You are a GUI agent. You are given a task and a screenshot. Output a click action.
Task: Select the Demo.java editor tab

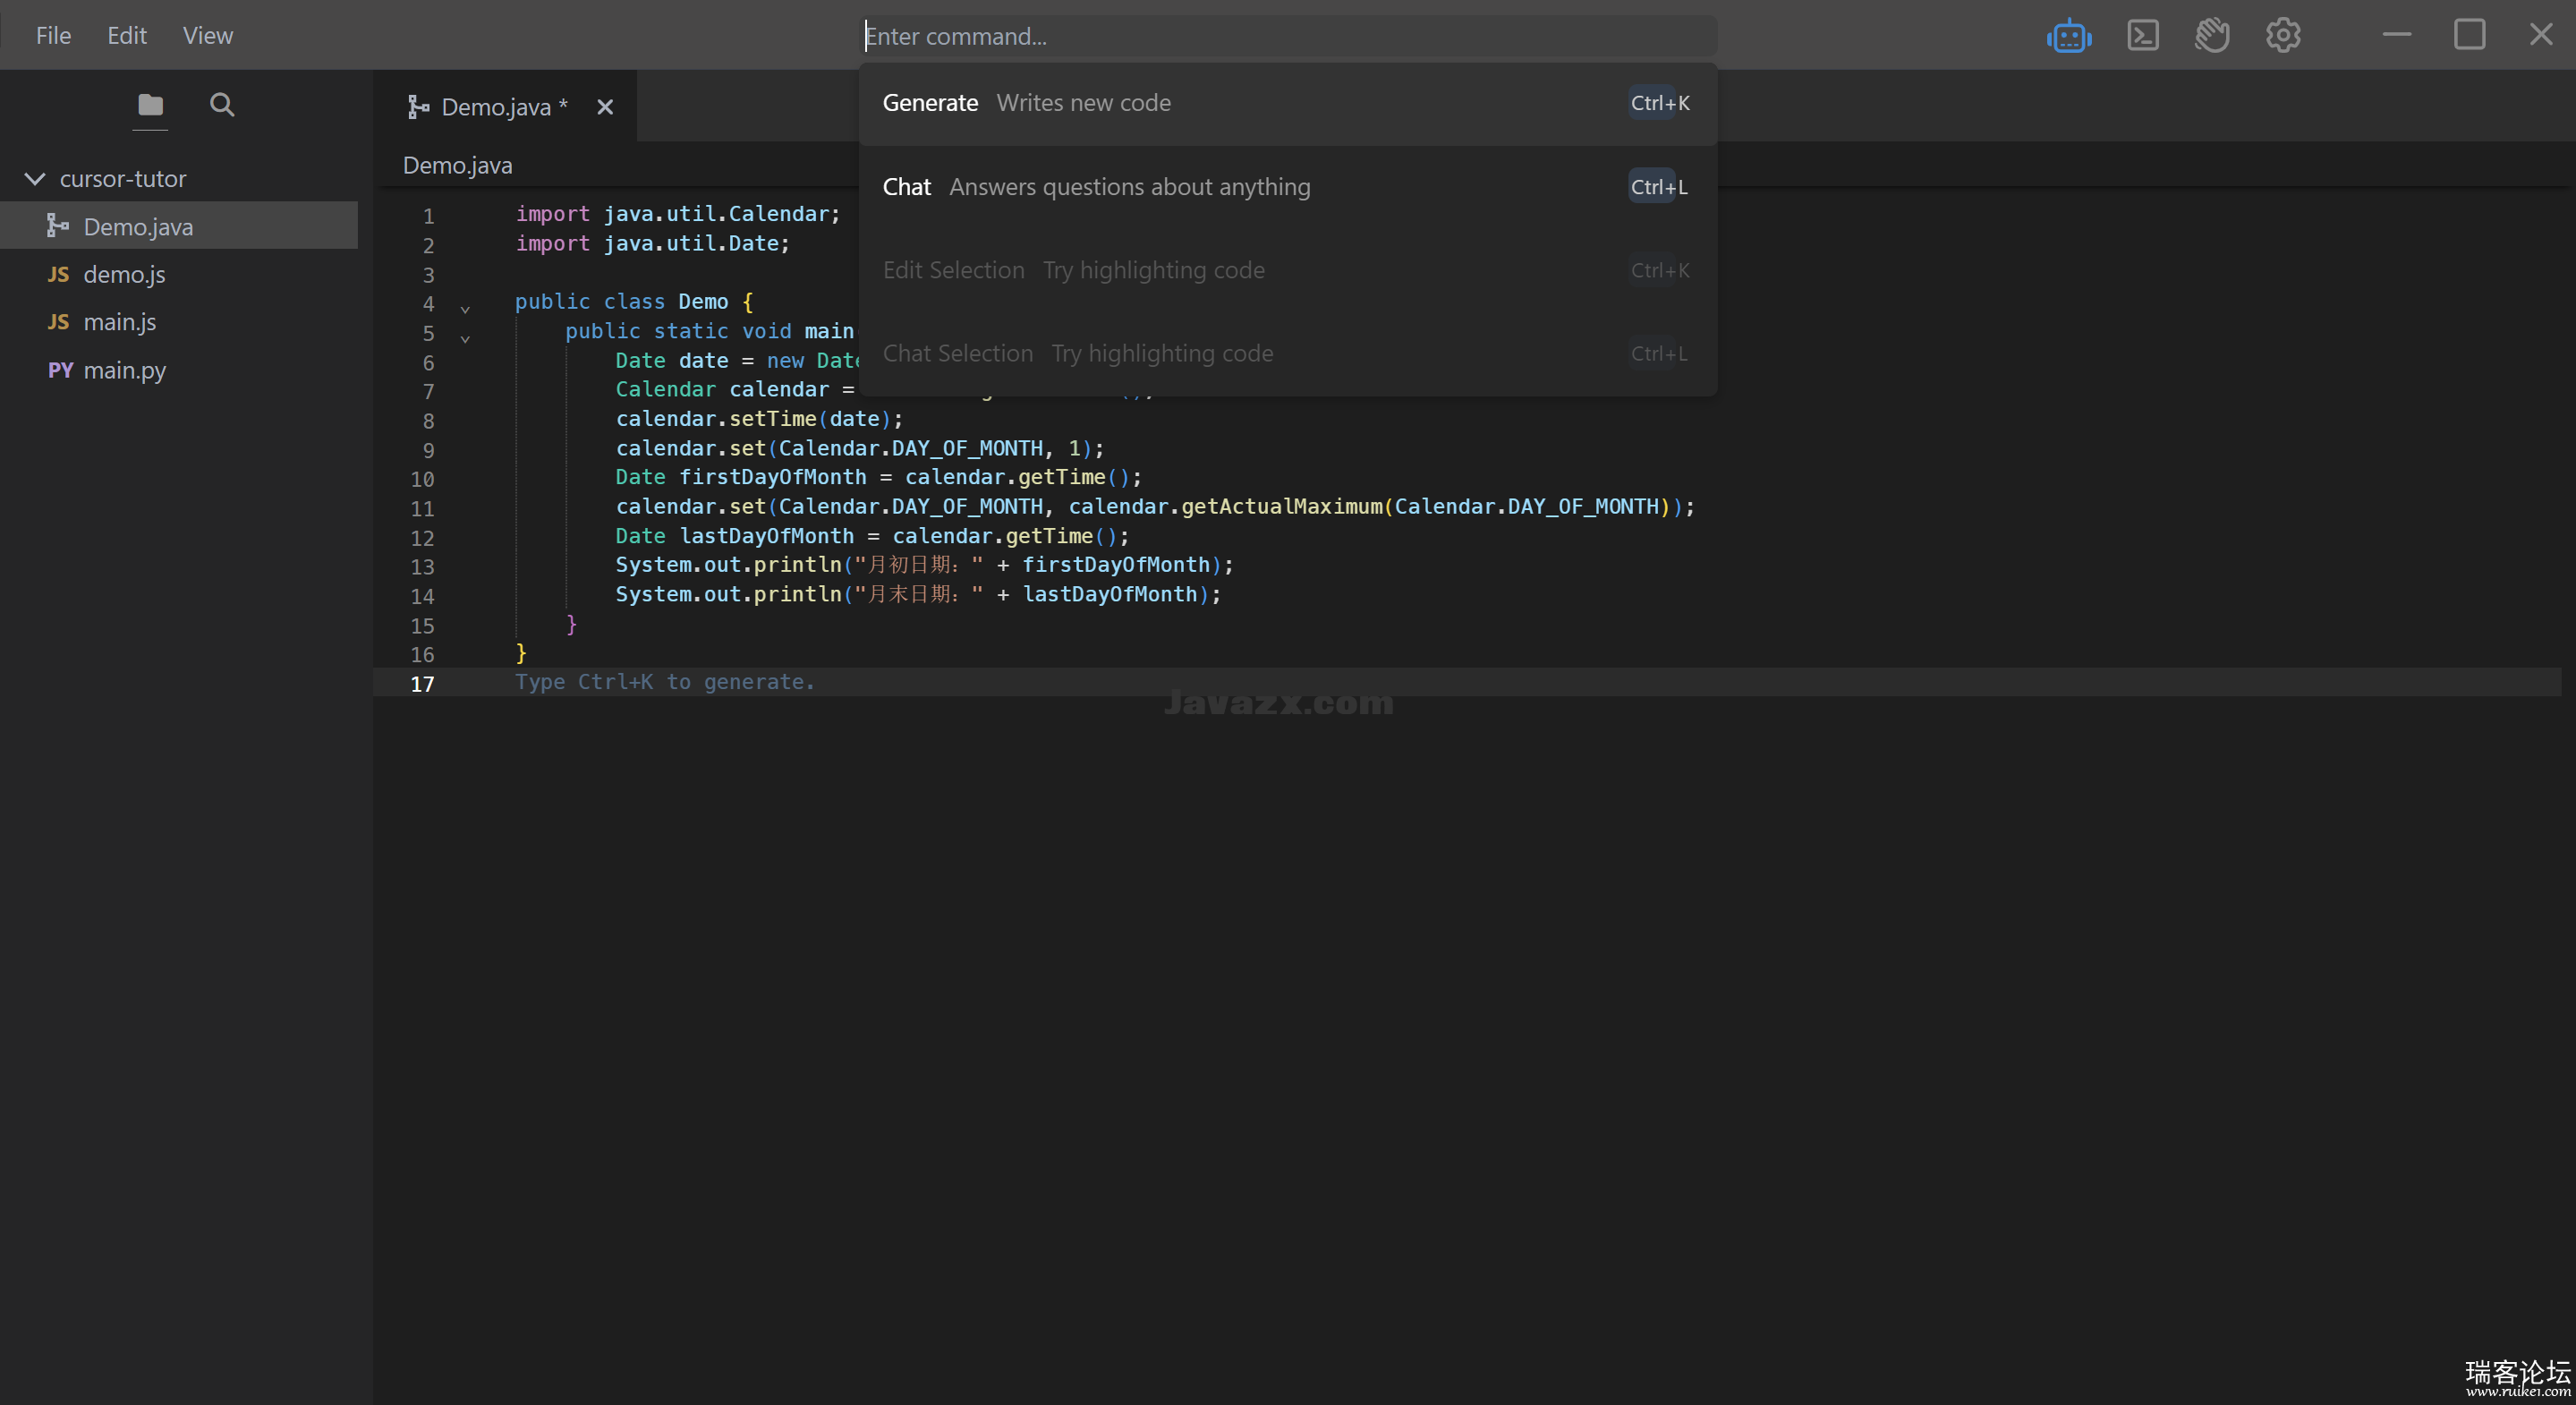pos(505,107)
